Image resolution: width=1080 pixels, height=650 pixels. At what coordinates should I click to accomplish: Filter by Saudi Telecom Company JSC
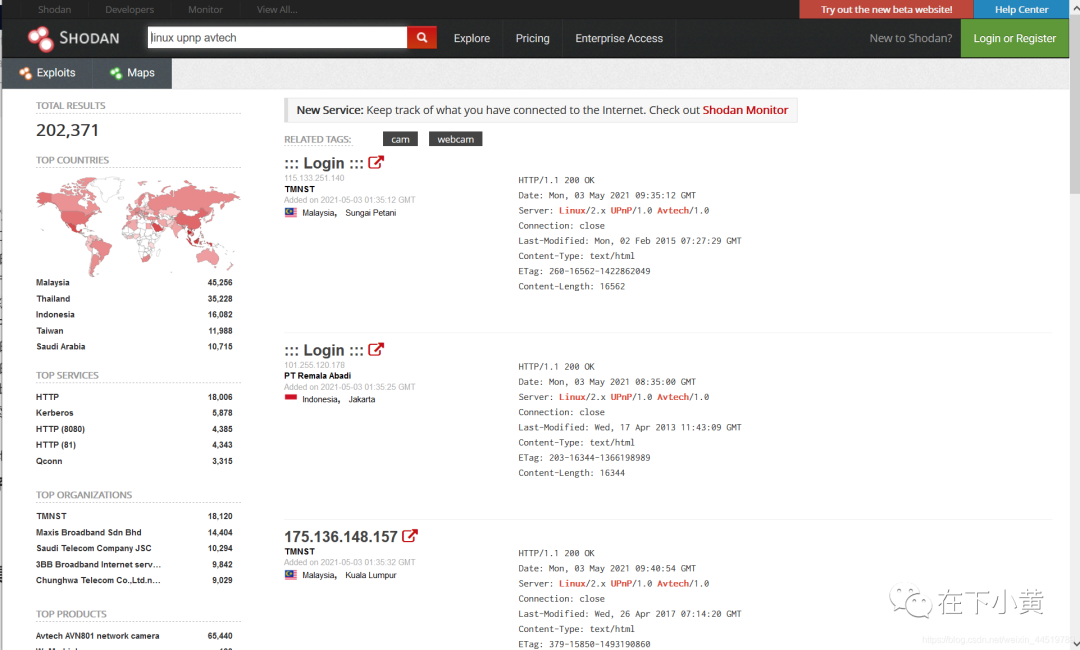pos(94,548)
